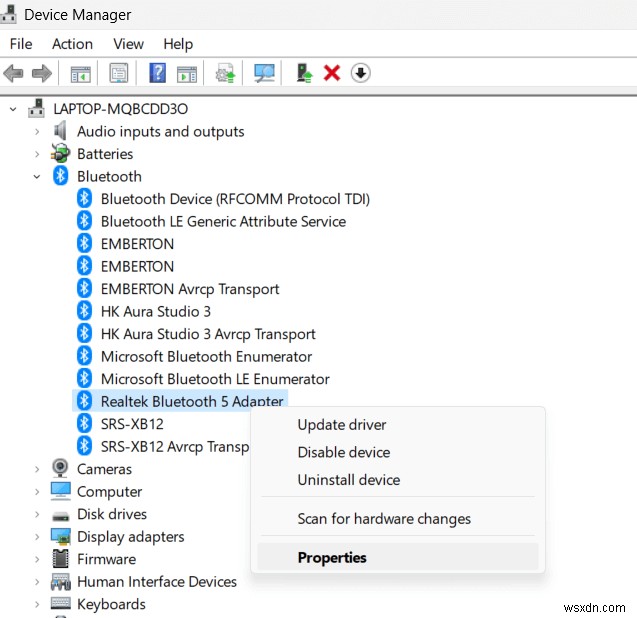Click the Back arrow toolbar icon
Viewport: 637px width, 618px height.
13,74
